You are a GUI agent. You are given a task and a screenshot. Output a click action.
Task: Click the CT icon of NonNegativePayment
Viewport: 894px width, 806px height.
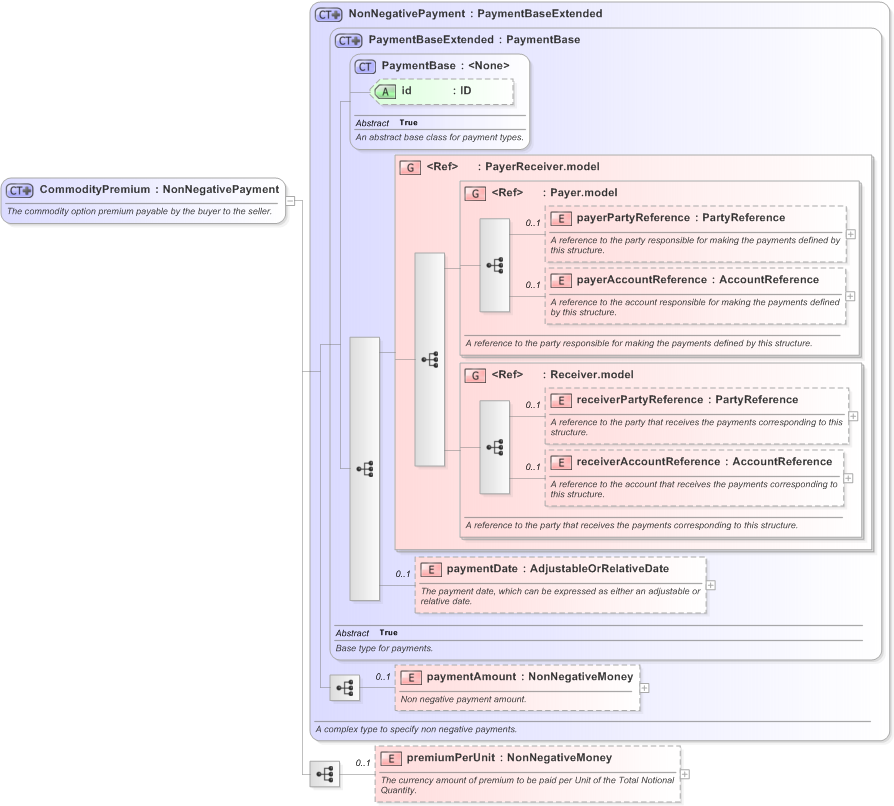pos(328,14)
